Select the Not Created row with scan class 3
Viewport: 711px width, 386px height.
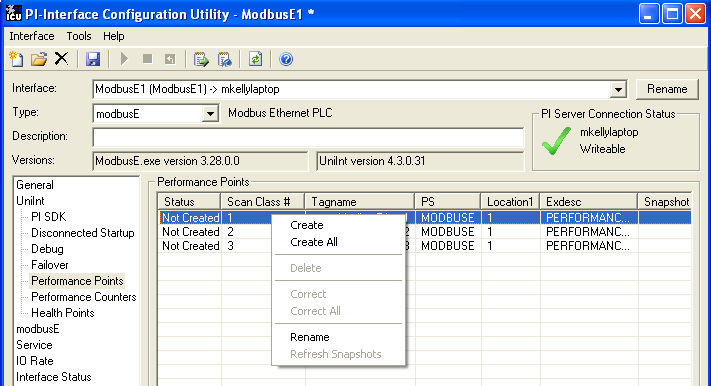tap(424, 246)
